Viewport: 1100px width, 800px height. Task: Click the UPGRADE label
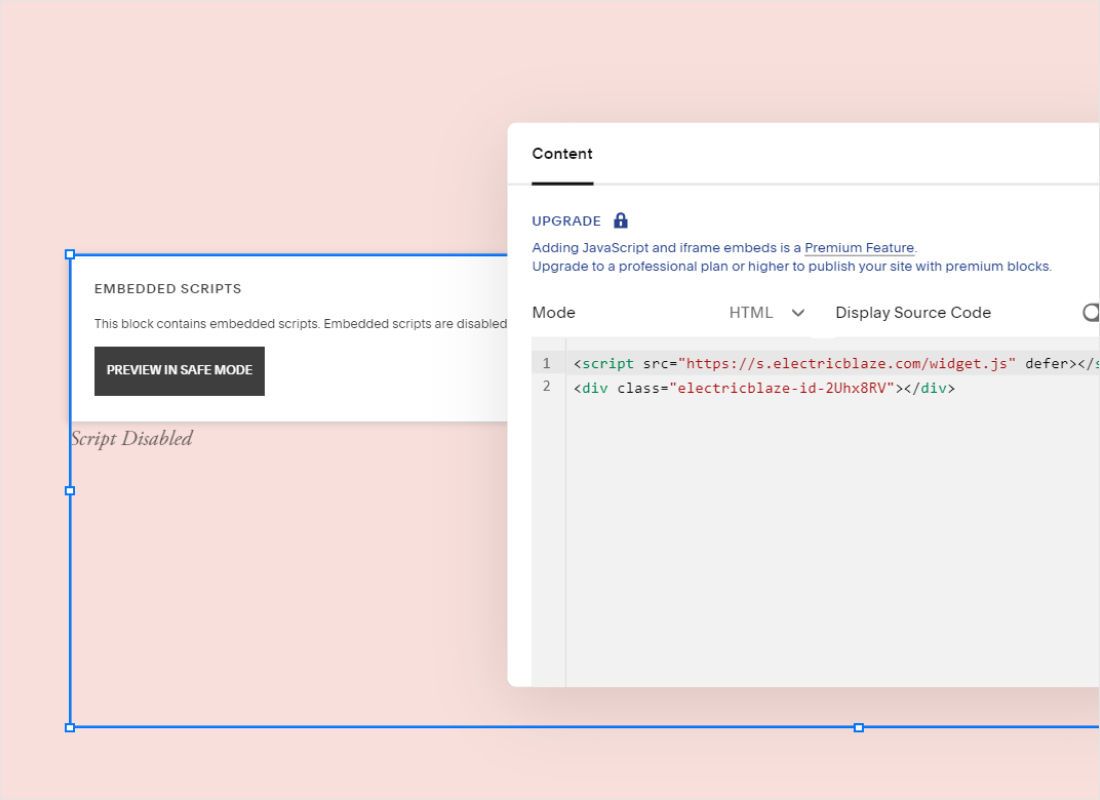[566, 221]
